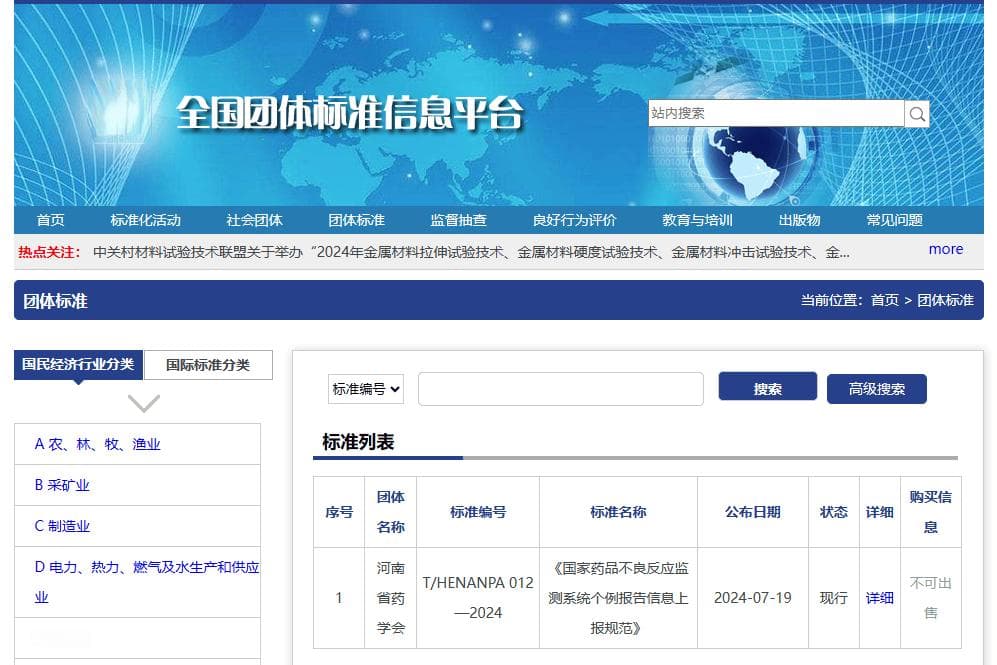Click the 公布日期 column header
Viewport: 997px width, 665px height.
[753, 512]
